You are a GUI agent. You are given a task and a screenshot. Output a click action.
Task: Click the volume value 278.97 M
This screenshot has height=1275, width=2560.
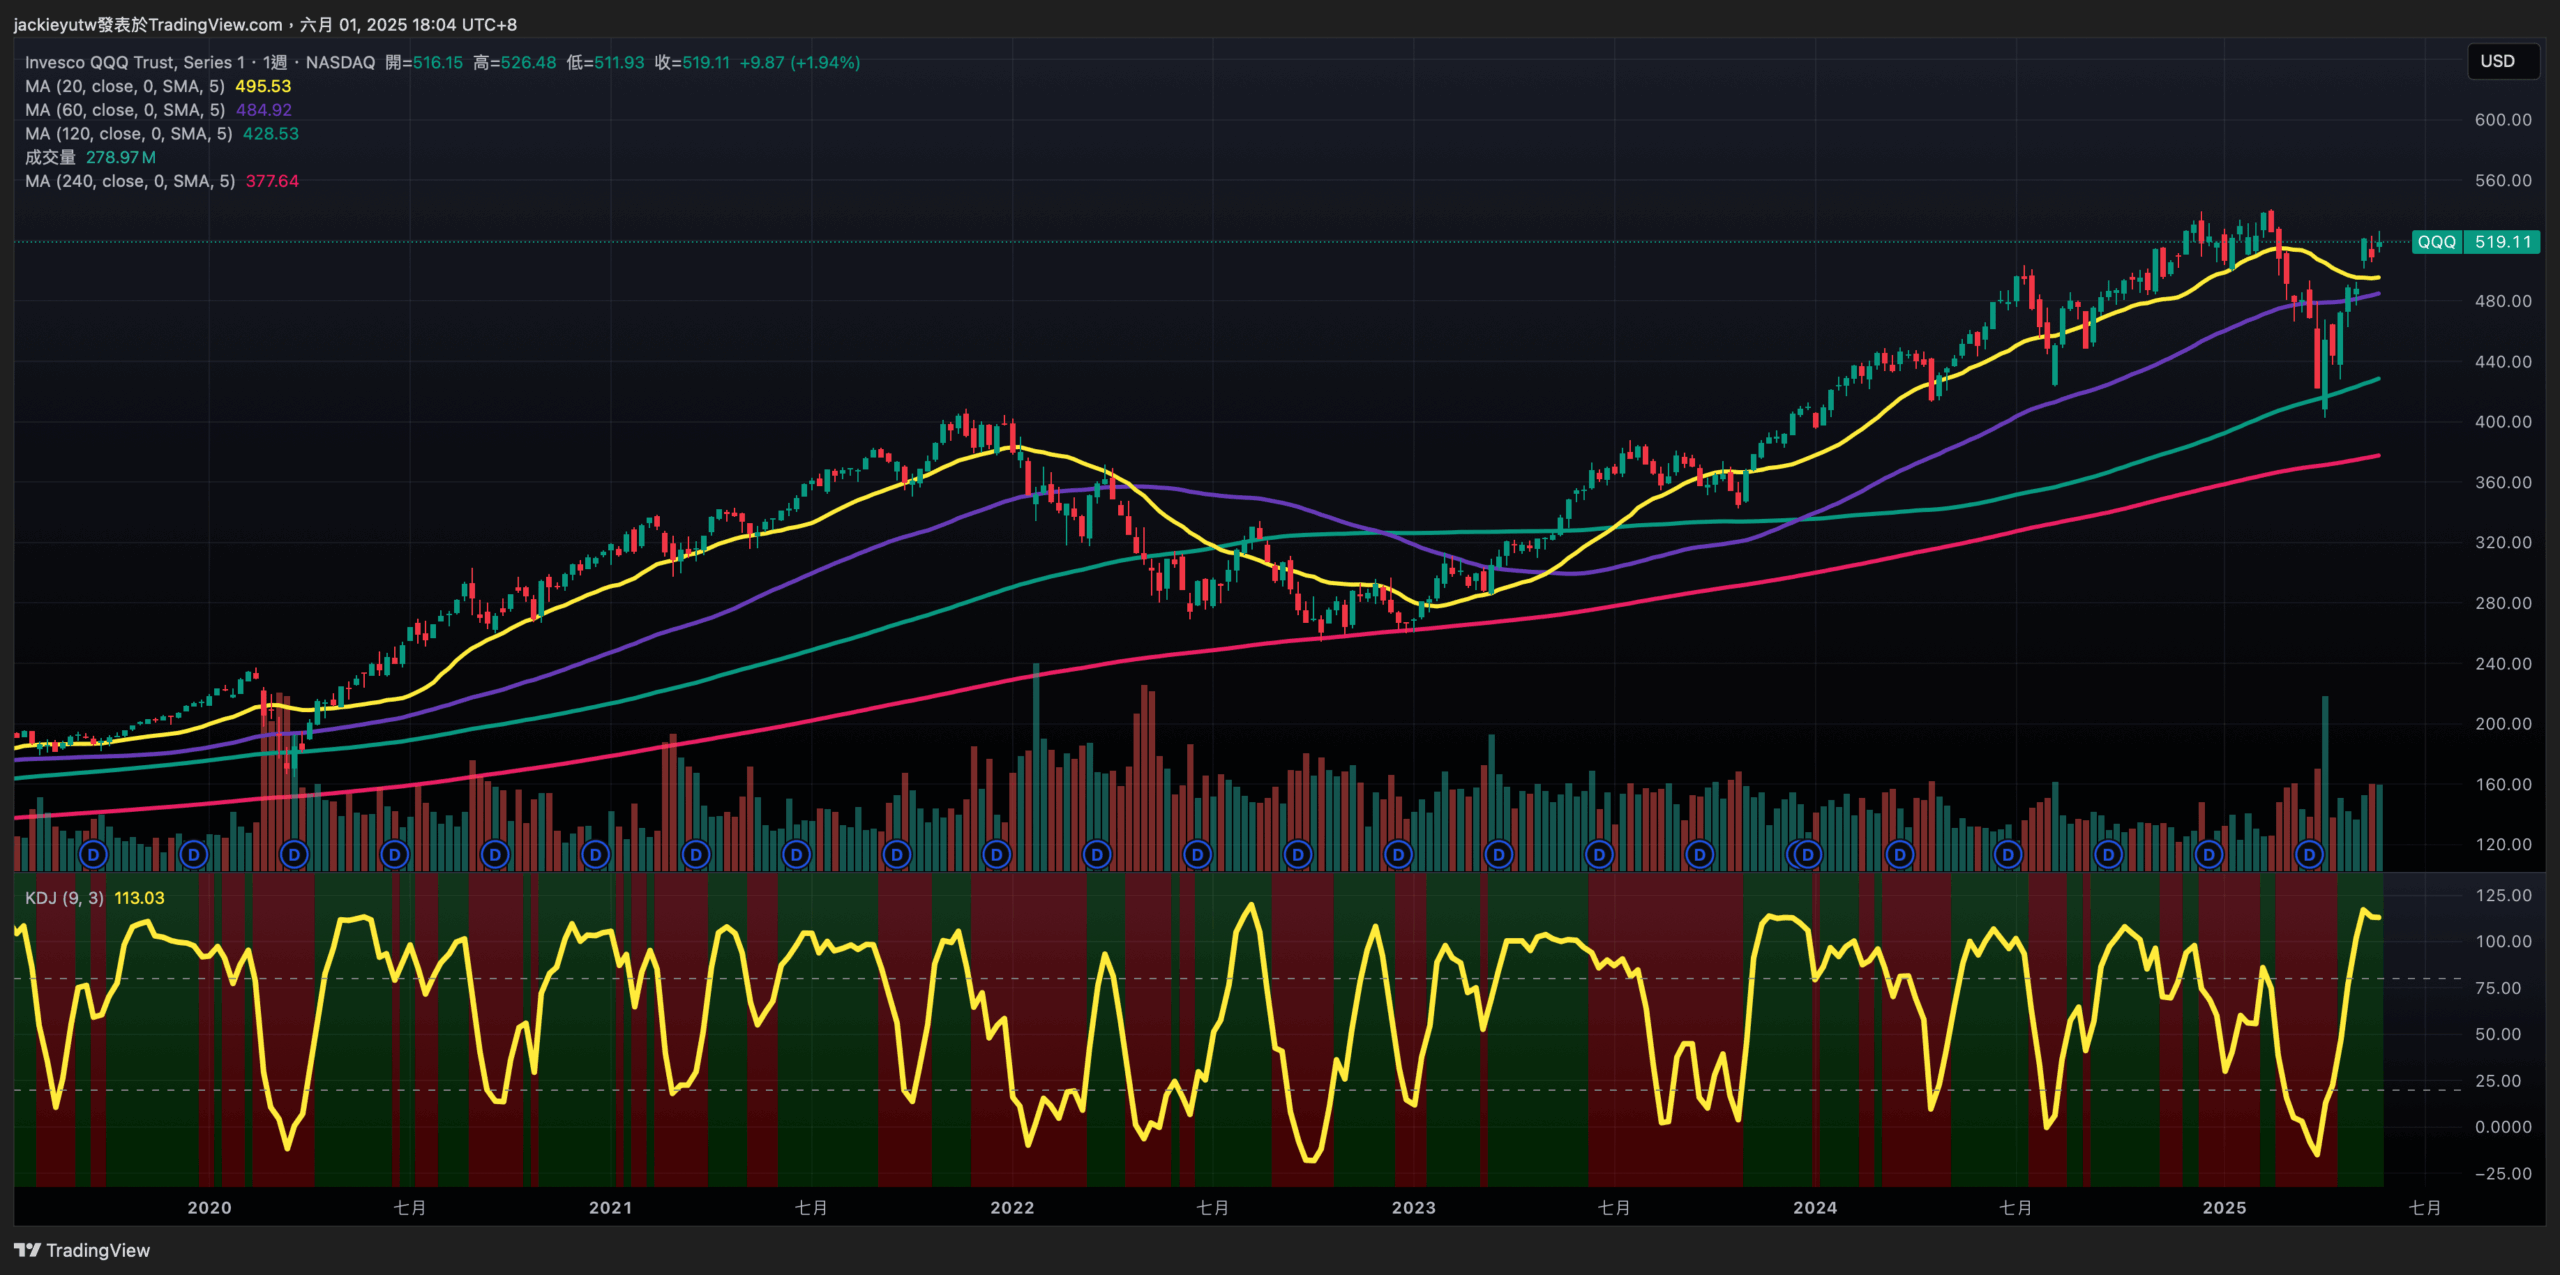[121, 157]
